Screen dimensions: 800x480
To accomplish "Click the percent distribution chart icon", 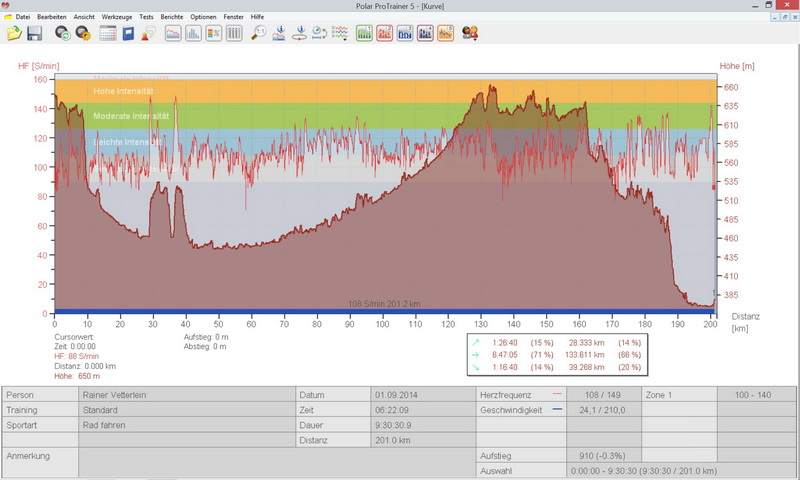I will pos(214,33).
